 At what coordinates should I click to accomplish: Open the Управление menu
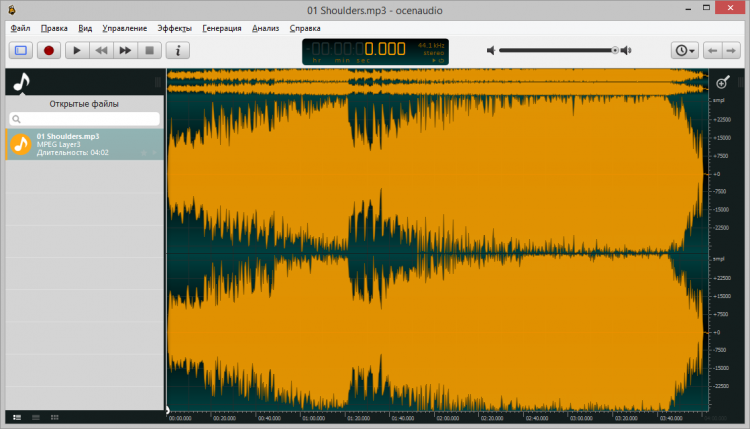point(124,28)
